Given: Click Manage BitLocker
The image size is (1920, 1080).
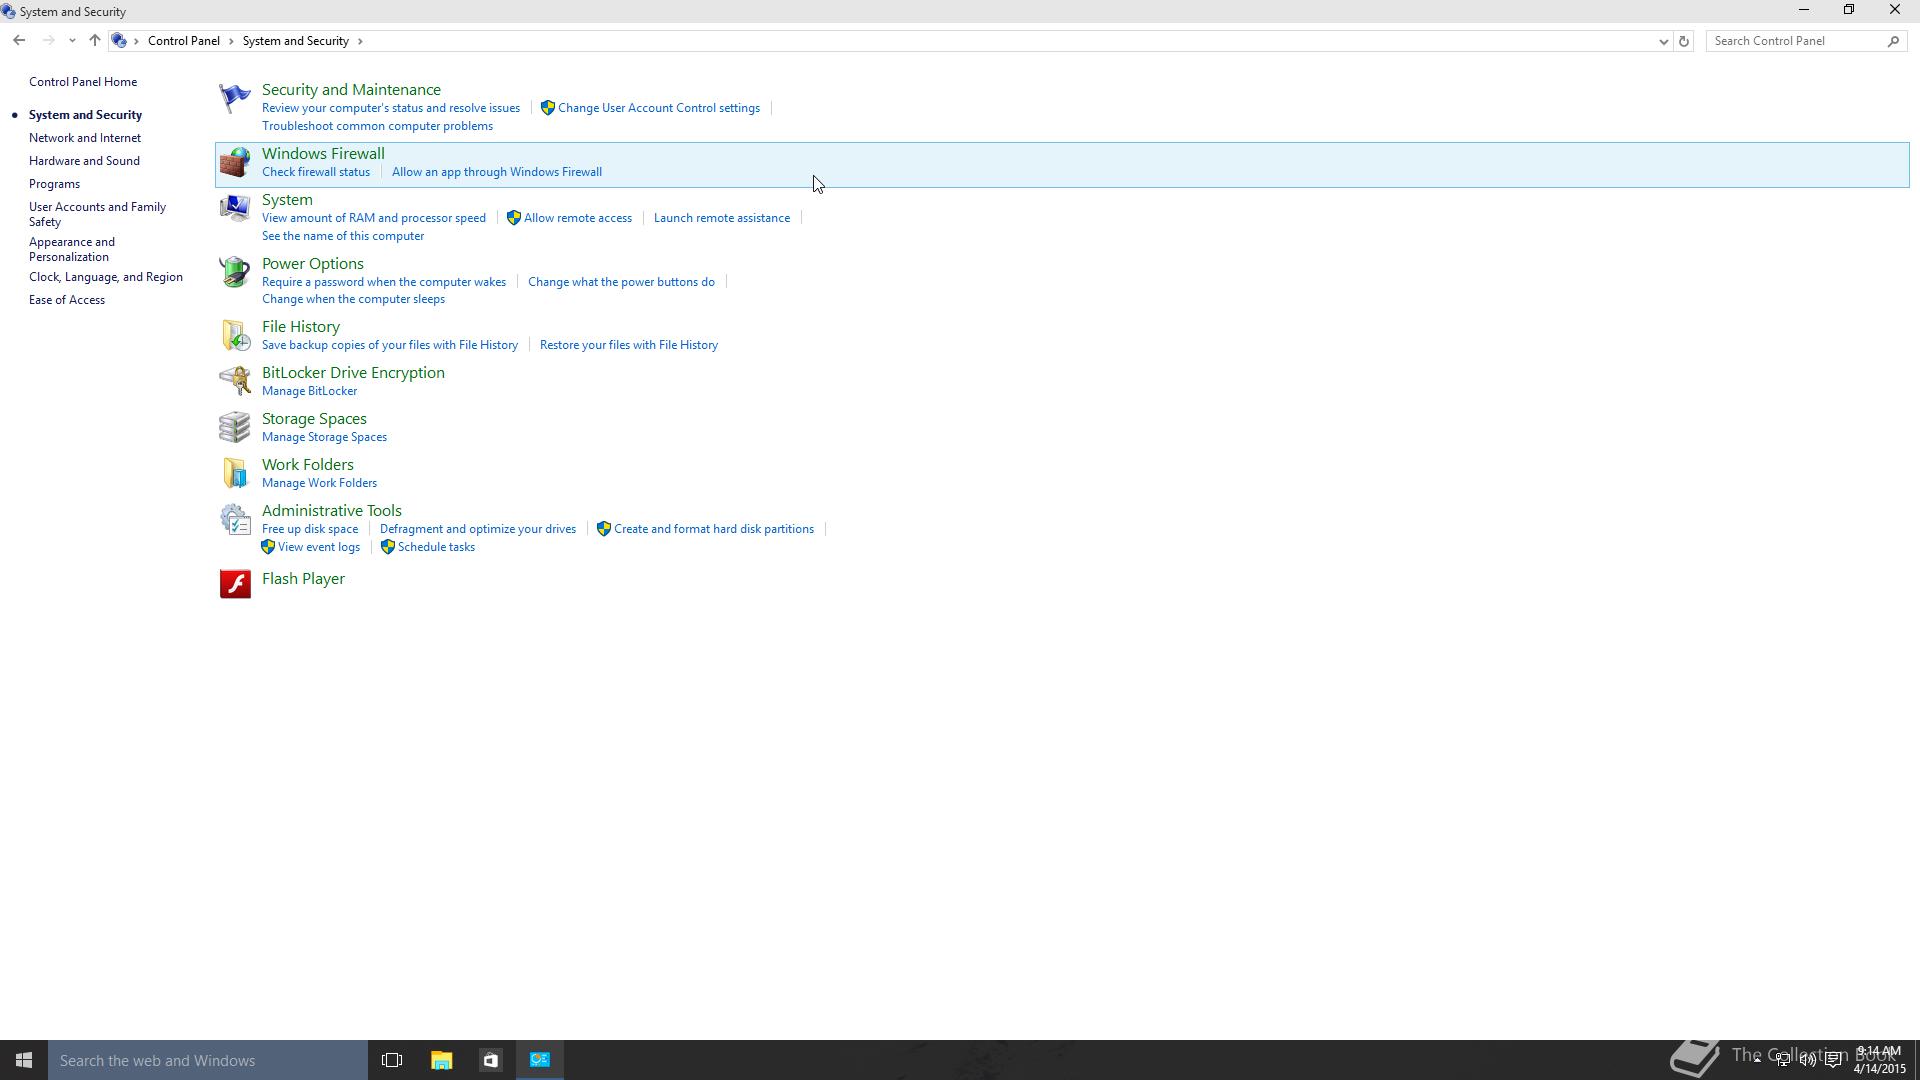Looking at the screenshot, I should [309, 391].
